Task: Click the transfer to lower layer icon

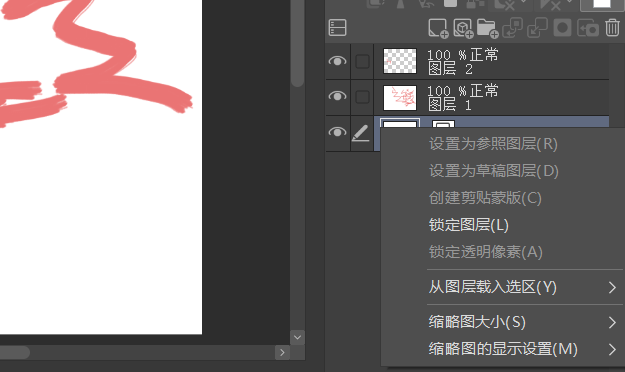Action: tap(512, 28)
